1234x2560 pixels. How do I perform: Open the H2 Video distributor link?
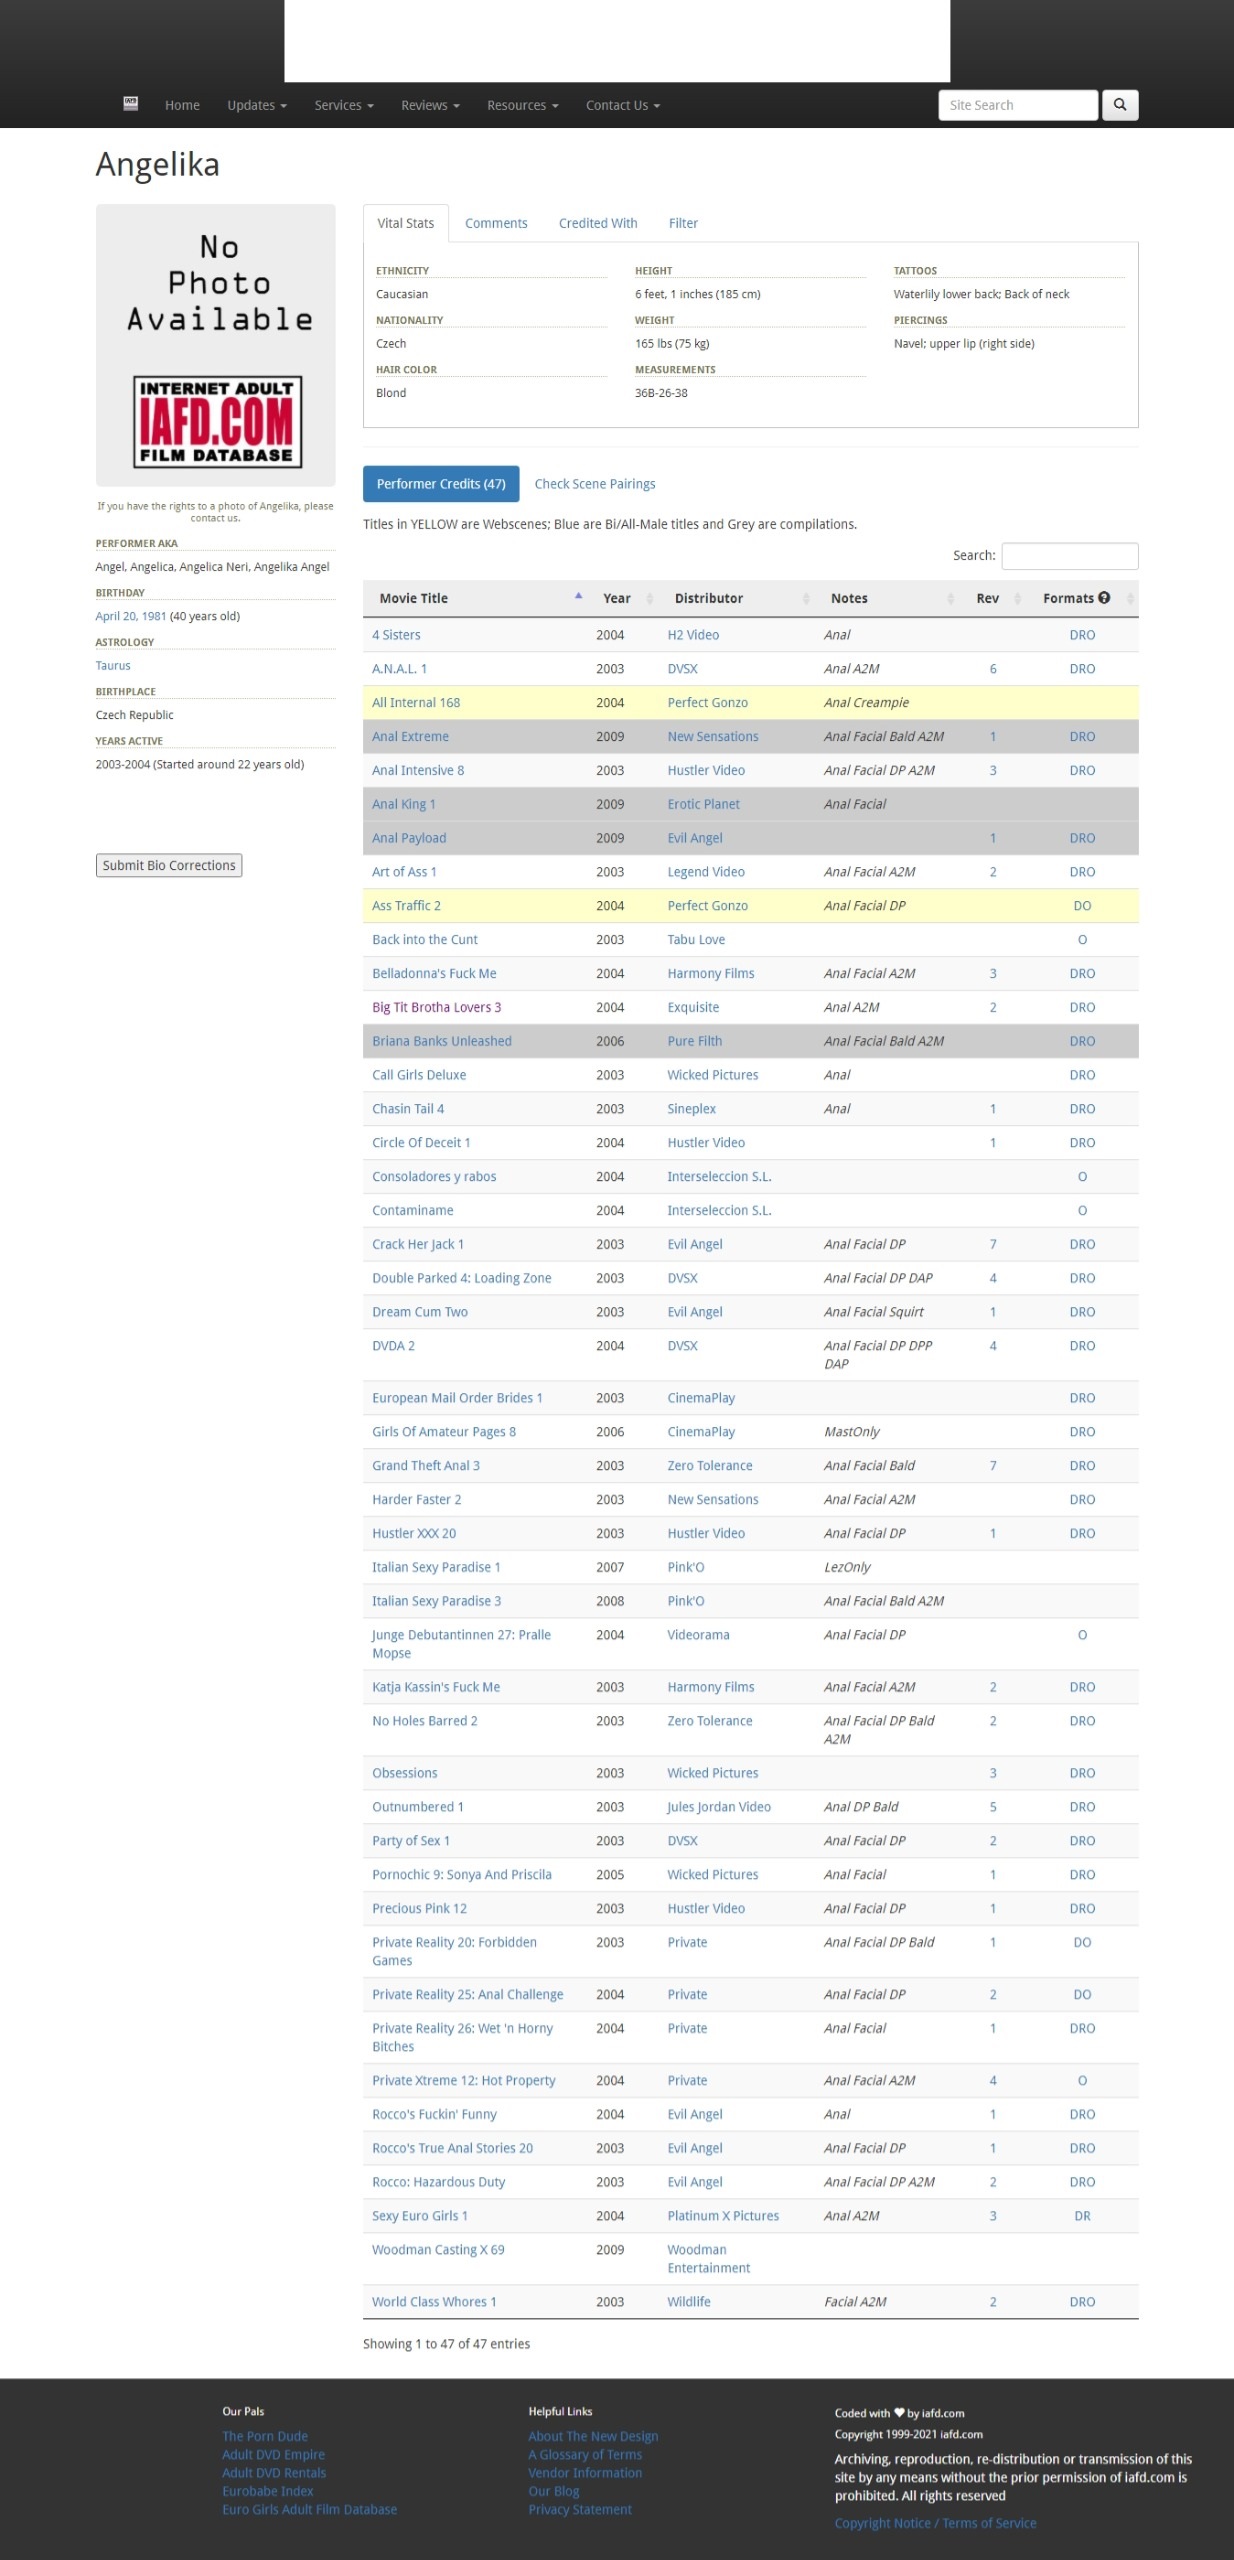pos(693,635)
